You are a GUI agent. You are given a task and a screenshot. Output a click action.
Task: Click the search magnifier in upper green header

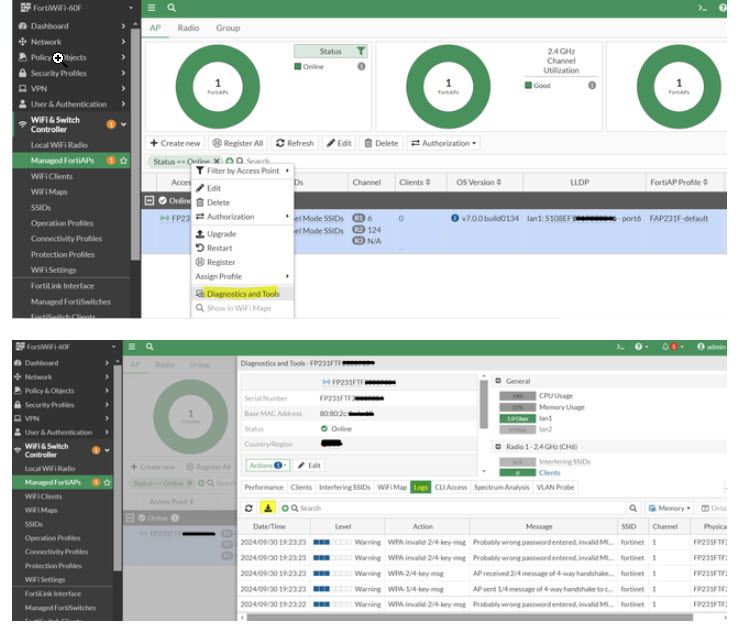172,8
